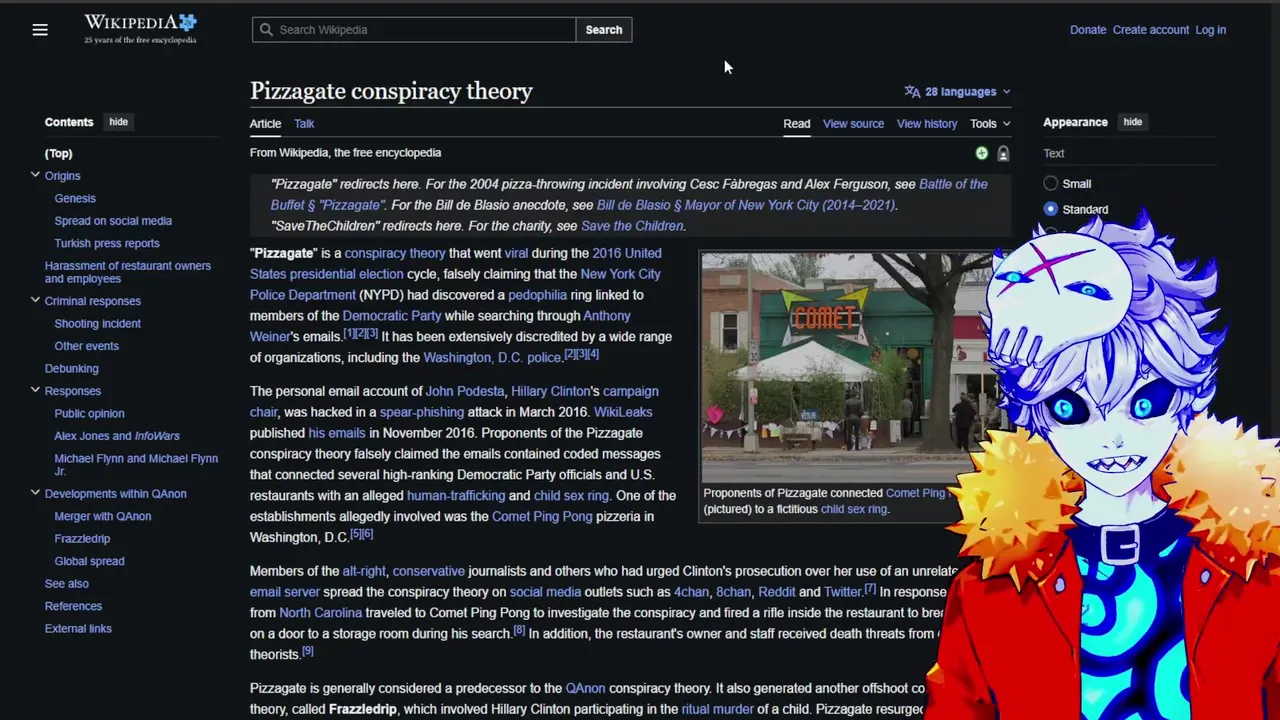Click the Wikipedia logo

point(140,29)
